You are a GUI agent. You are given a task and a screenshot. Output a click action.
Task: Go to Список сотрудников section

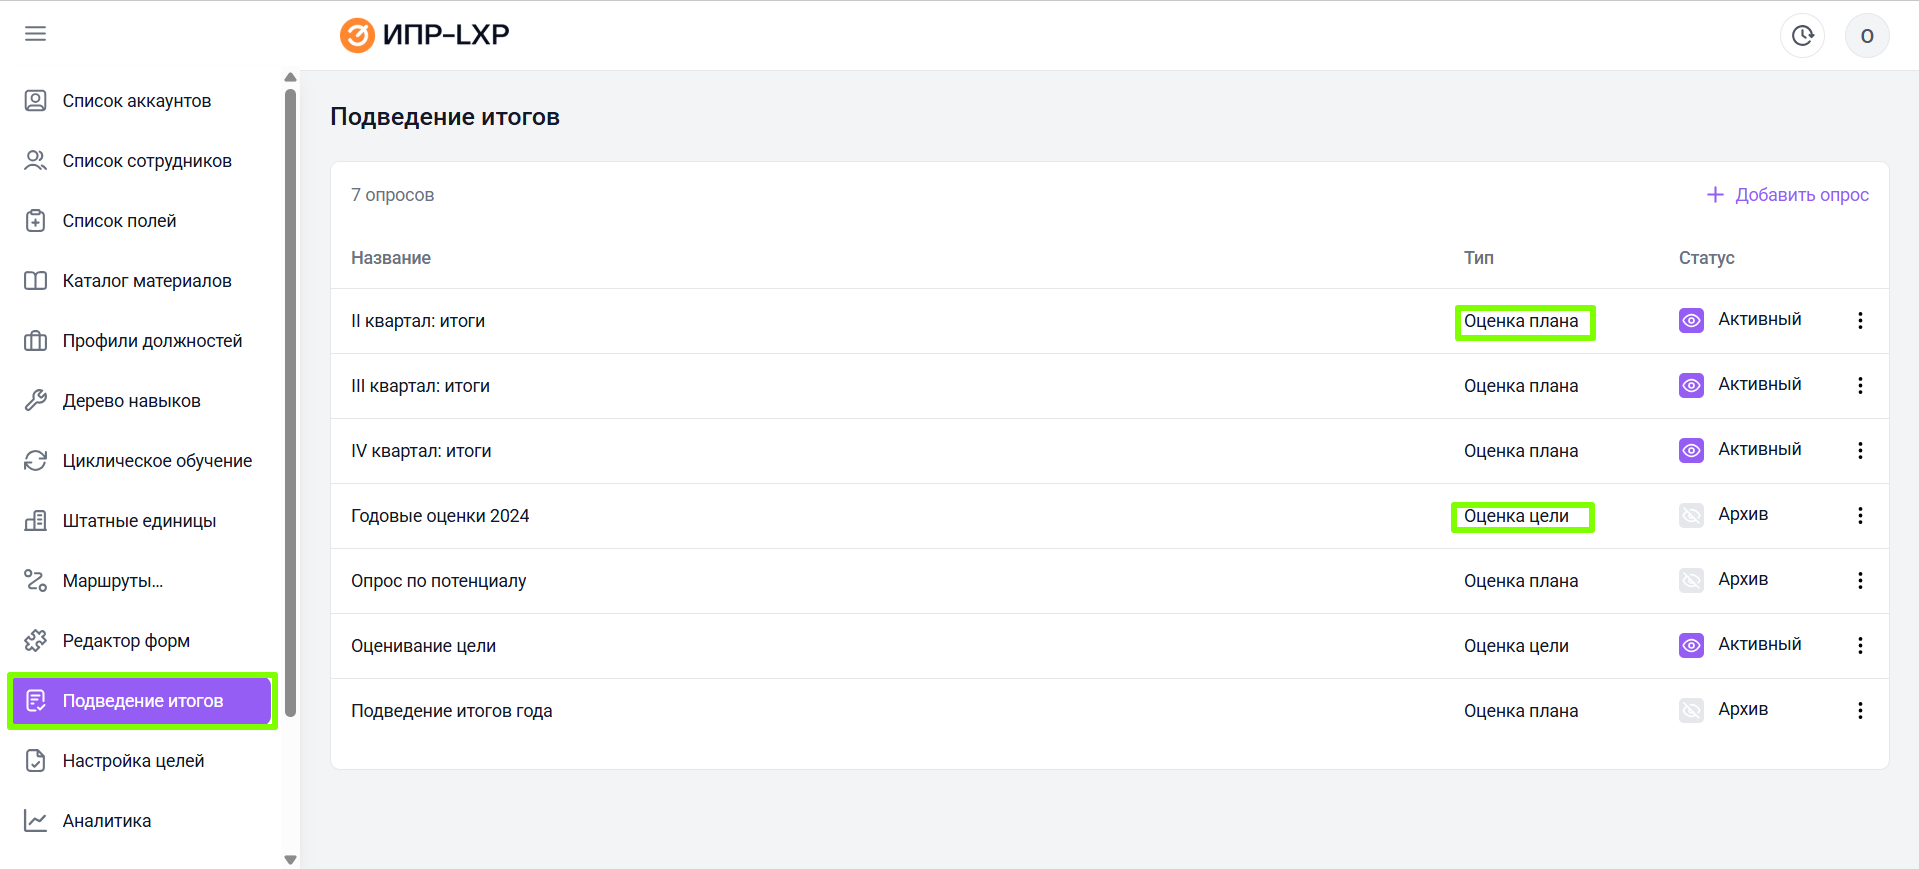(x=146, y=161)
